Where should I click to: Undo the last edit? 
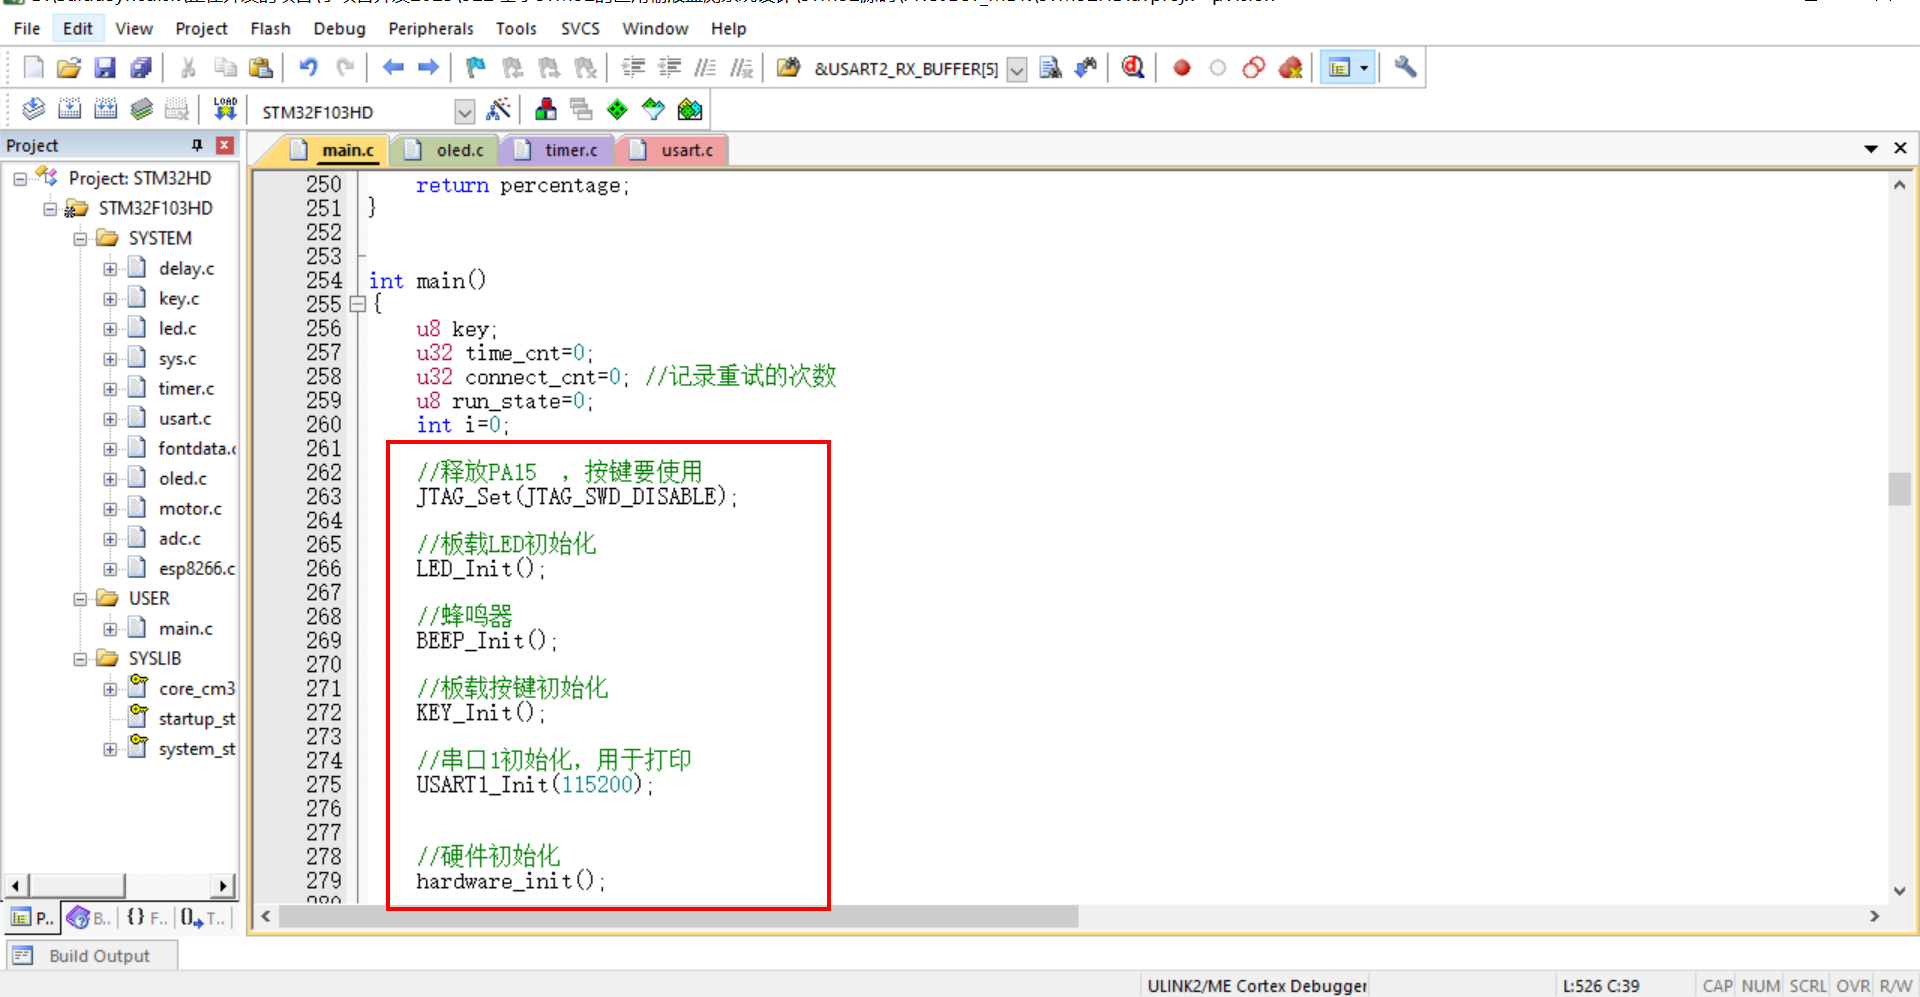(x=308, y=68)
